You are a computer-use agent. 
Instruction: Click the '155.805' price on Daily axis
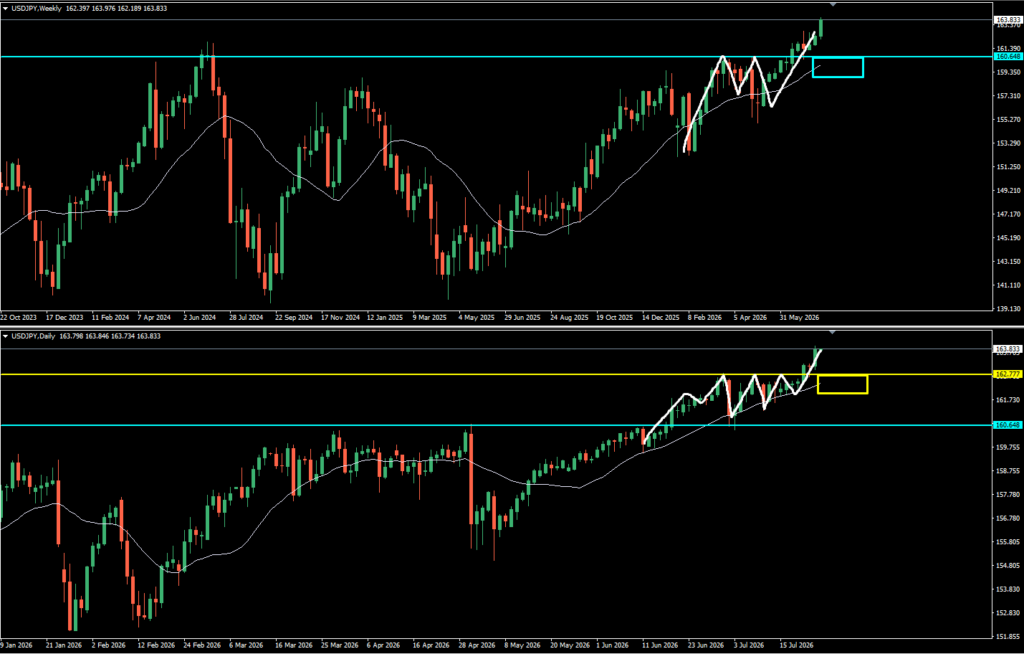click(1009, 542)
